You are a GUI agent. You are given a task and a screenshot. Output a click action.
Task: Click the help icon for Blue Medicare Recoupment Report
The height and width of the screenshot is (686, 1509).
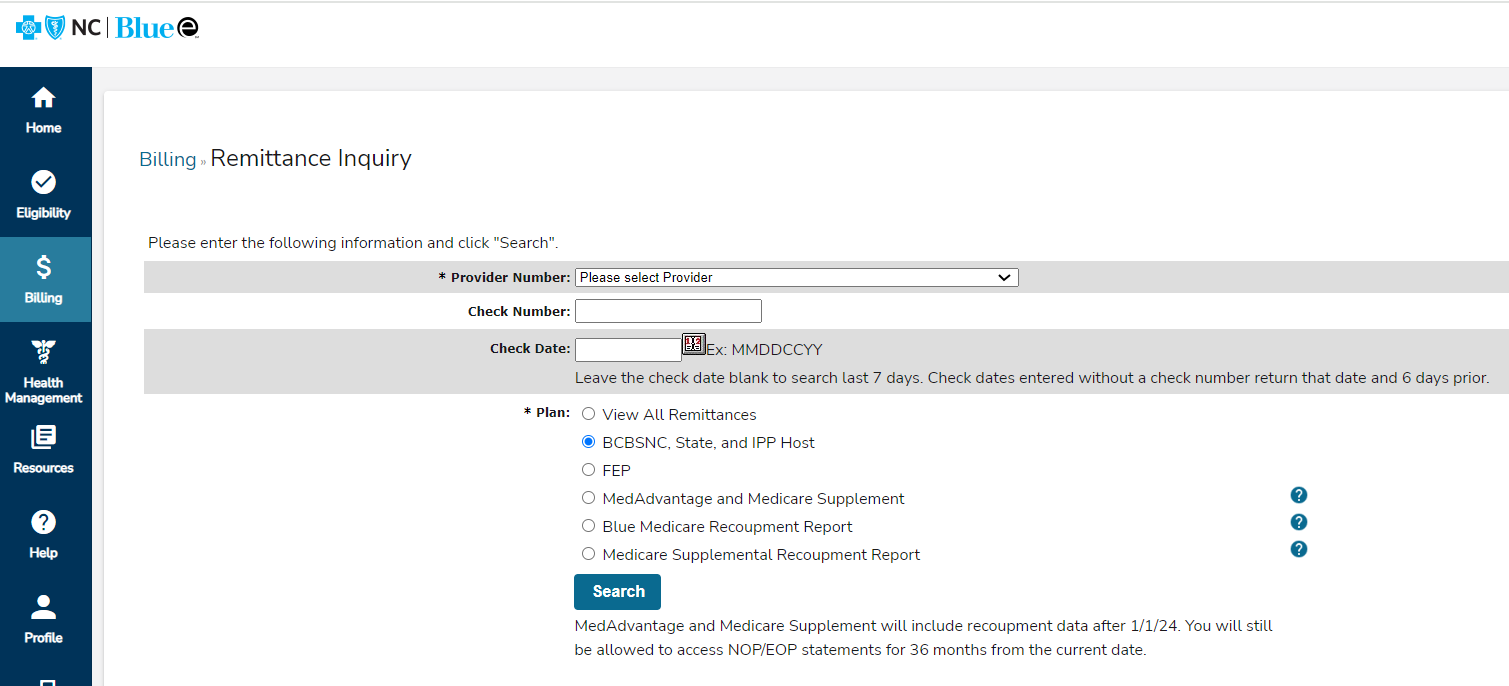click(1298, 522)
